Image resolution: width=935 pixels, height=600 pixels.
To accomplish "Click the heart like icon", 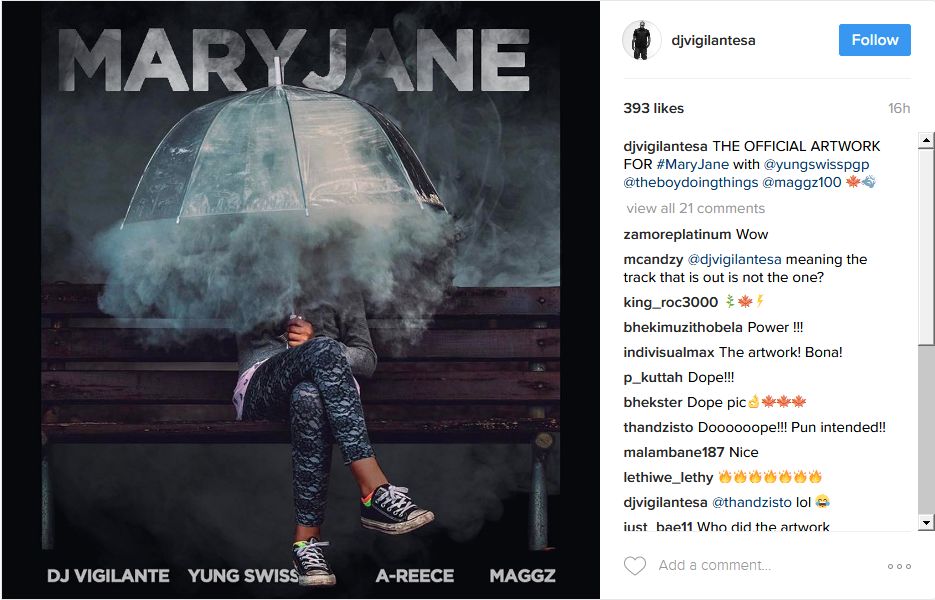I will click(634, 565).
